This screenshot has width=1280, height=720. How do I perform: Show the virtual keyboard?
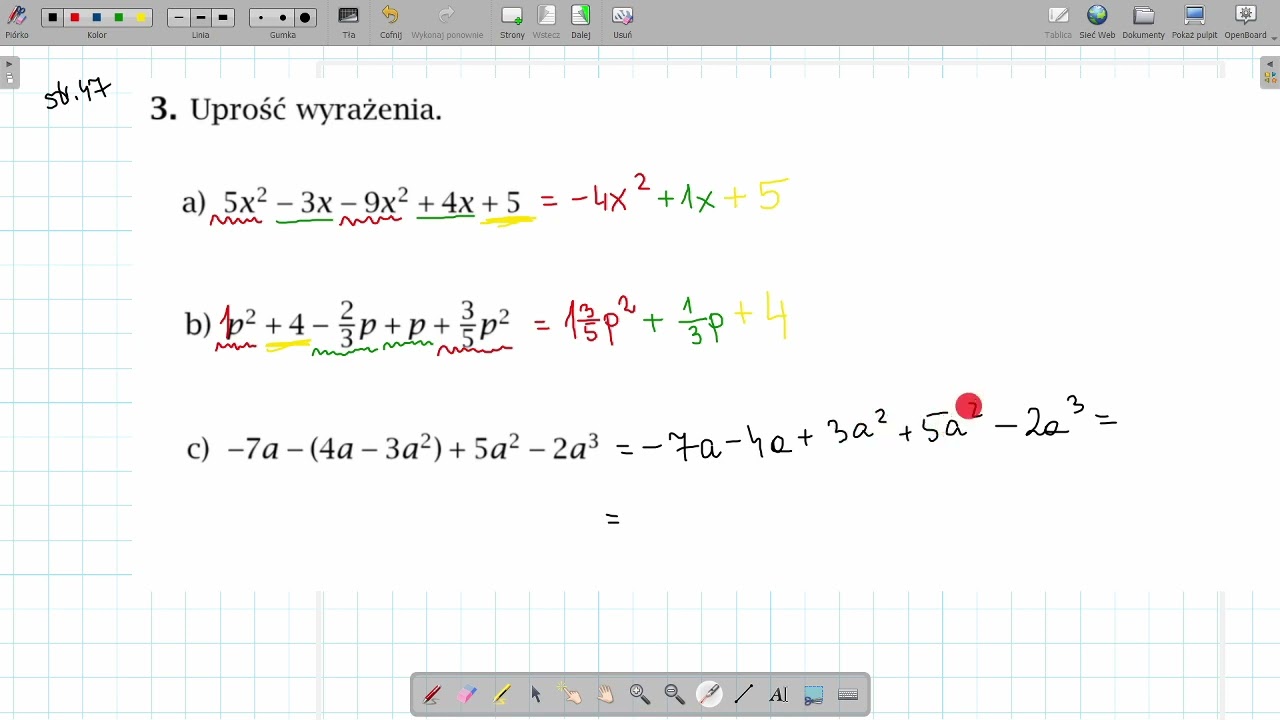848,694
